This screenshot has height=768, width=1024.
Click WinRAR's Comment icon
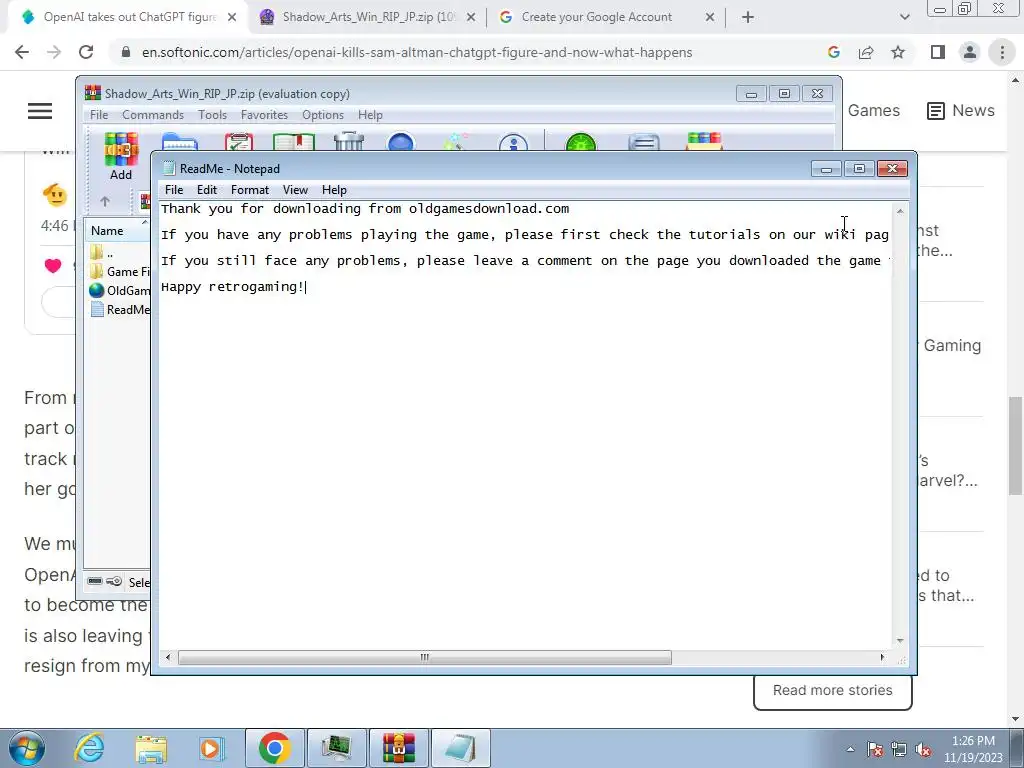pos(644,141)
